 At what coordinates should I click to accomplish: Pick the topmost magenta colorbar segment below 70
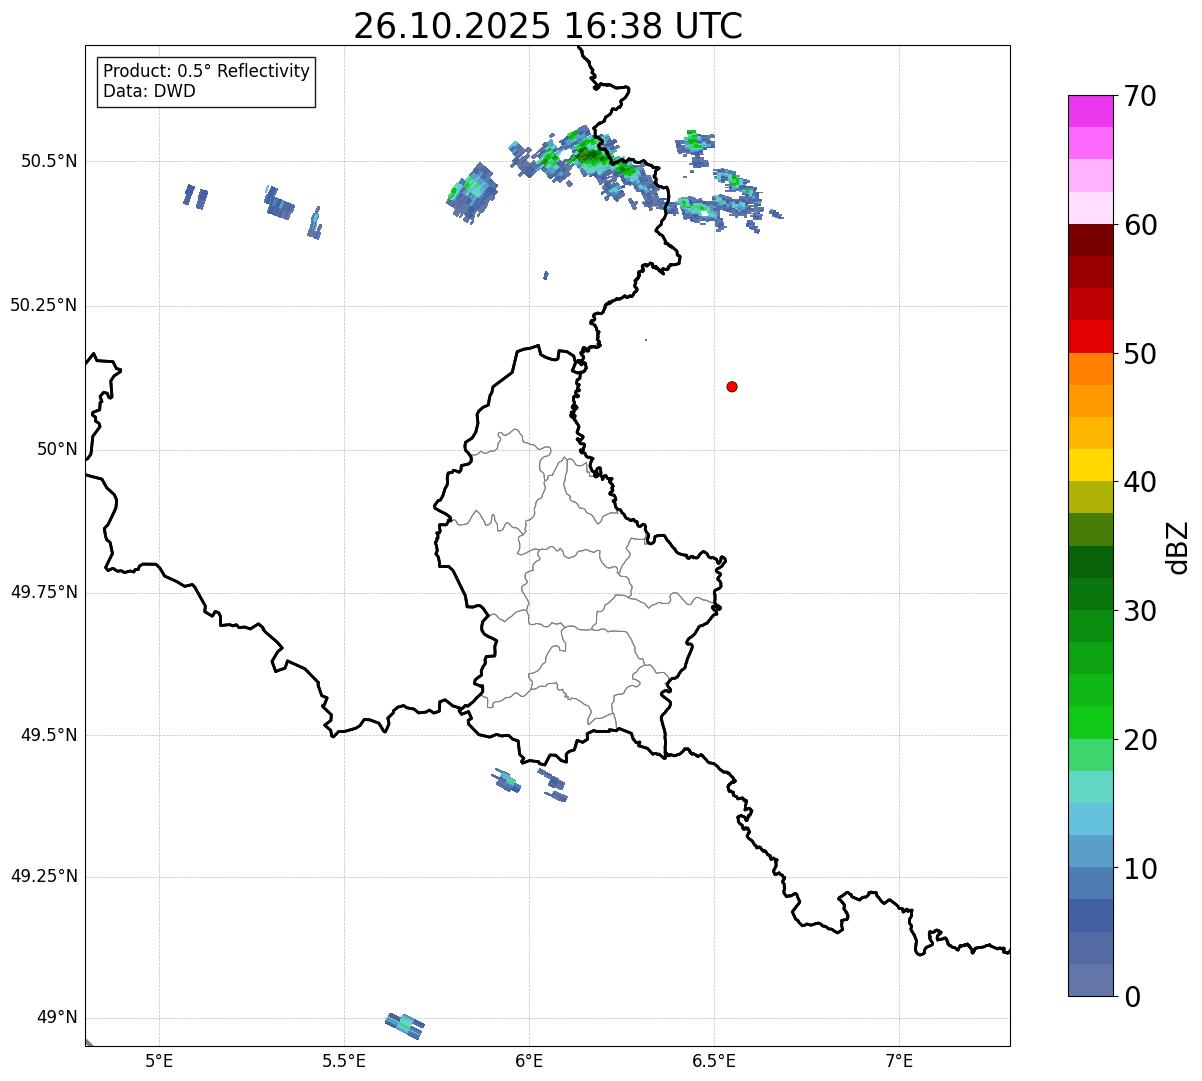tap(1091, 111)
